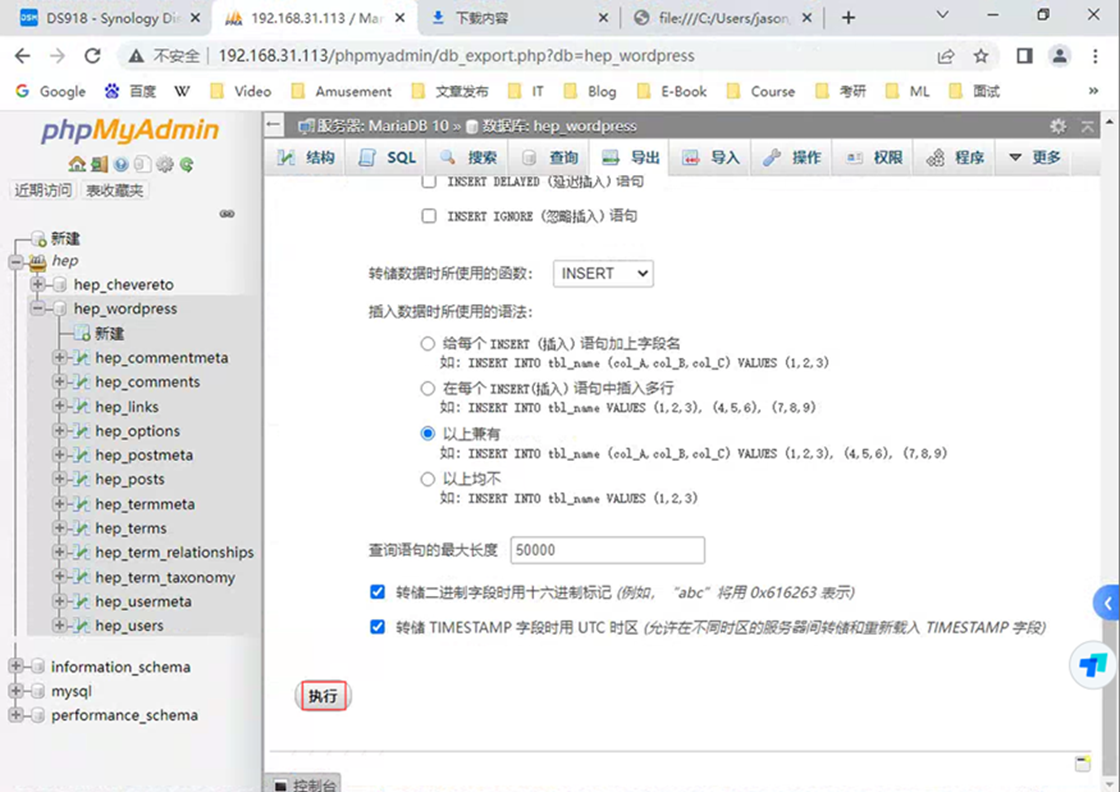Click the floating assistant bird icon
This screenshot has width=1120, height=792.
coord(1093,665)
